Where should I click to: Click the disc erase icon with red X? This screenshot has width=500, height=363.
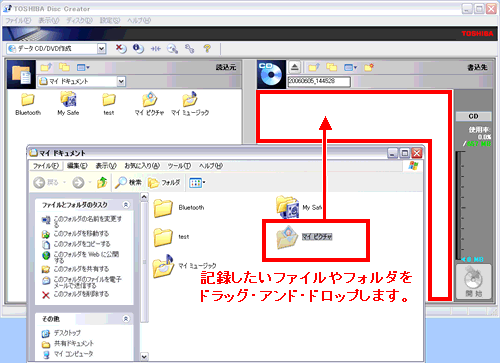click(121, 49)
